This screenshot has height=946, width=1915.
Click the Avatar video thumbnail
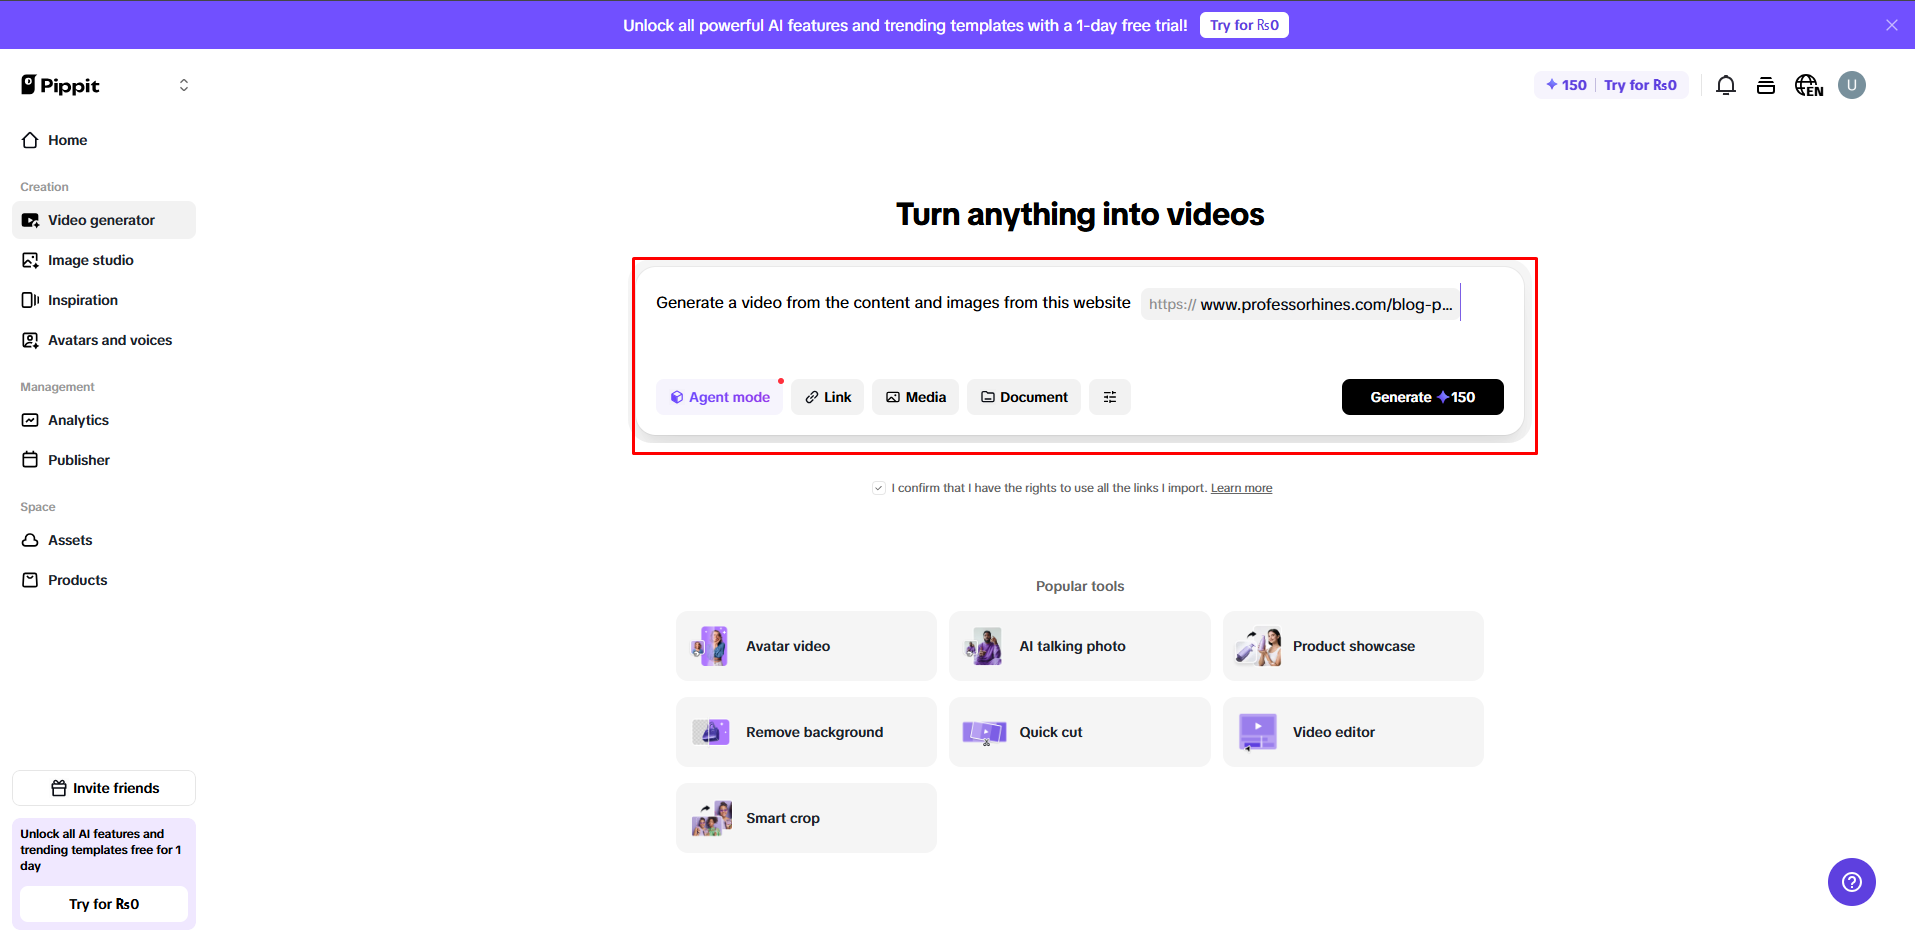pos(711,646)
